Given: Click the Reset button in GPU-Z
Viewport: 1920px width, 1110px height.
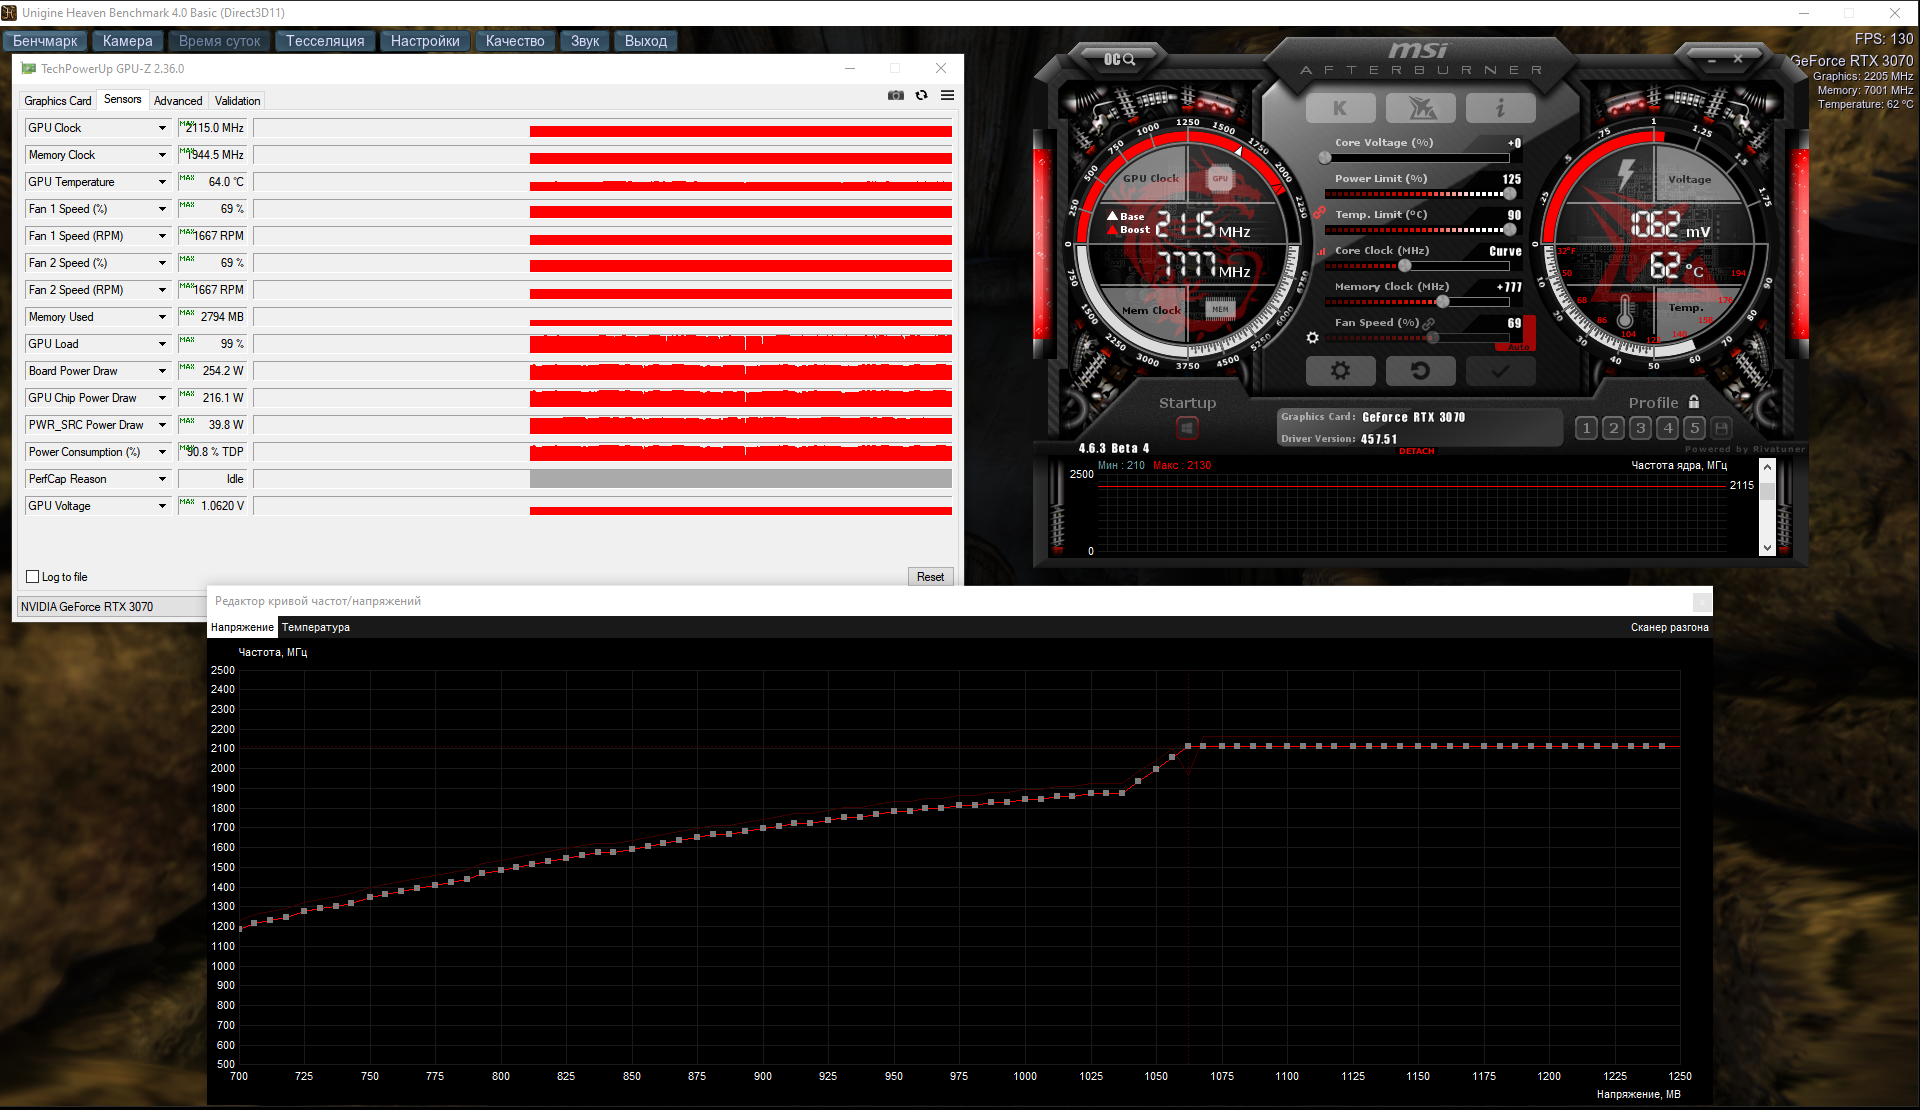Looking at the screenshot, I should tap(930, 577).
